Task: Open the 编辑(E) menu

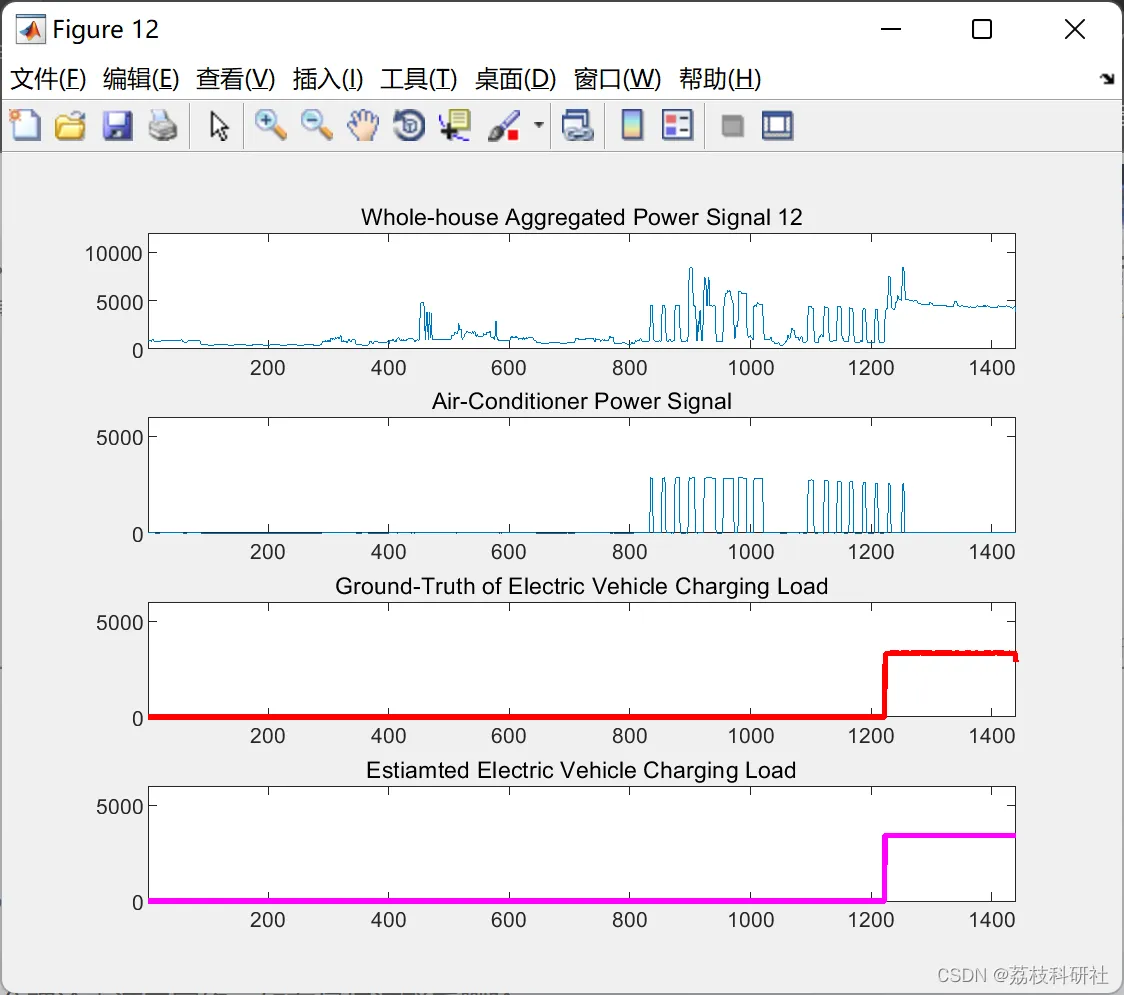Action: 140,79
